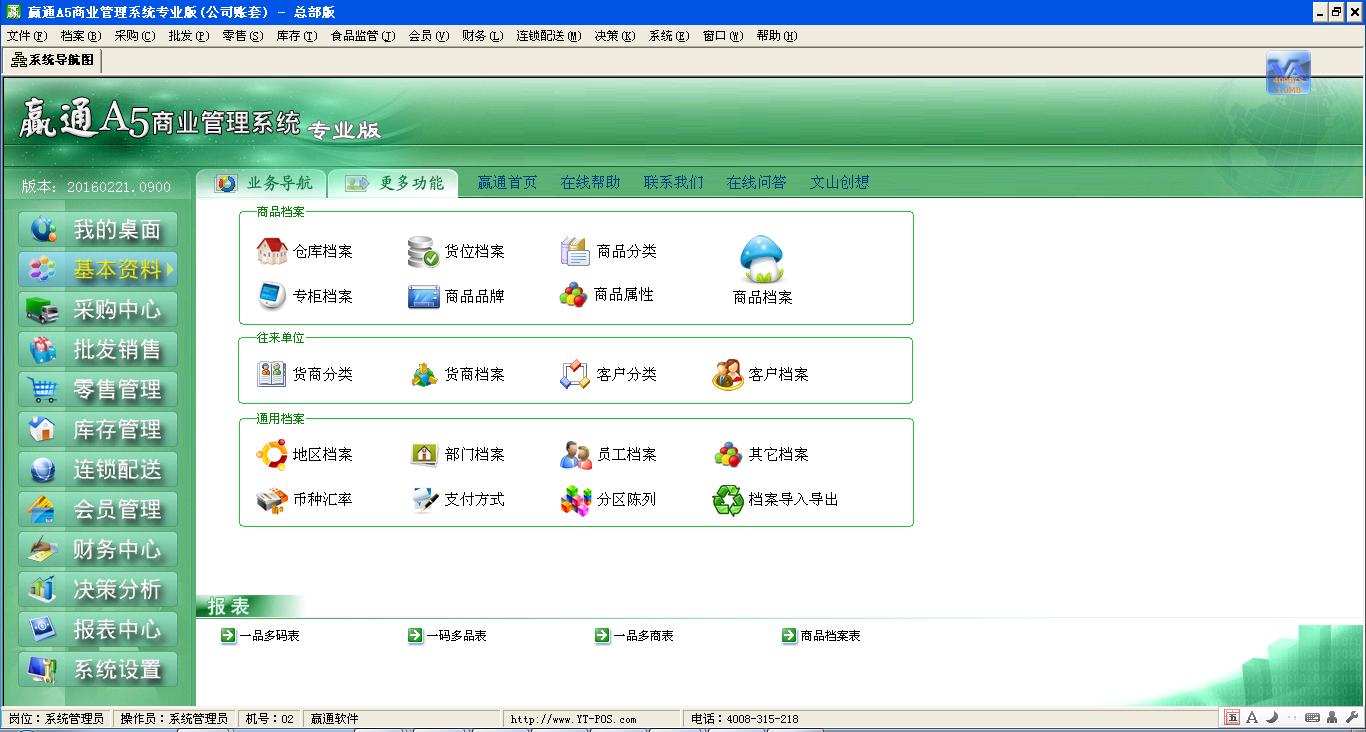Image resolution: width=1366 pixels, height=732 pixels.
Task: Open 库存管理 inventory management
Action: [98, 430]
